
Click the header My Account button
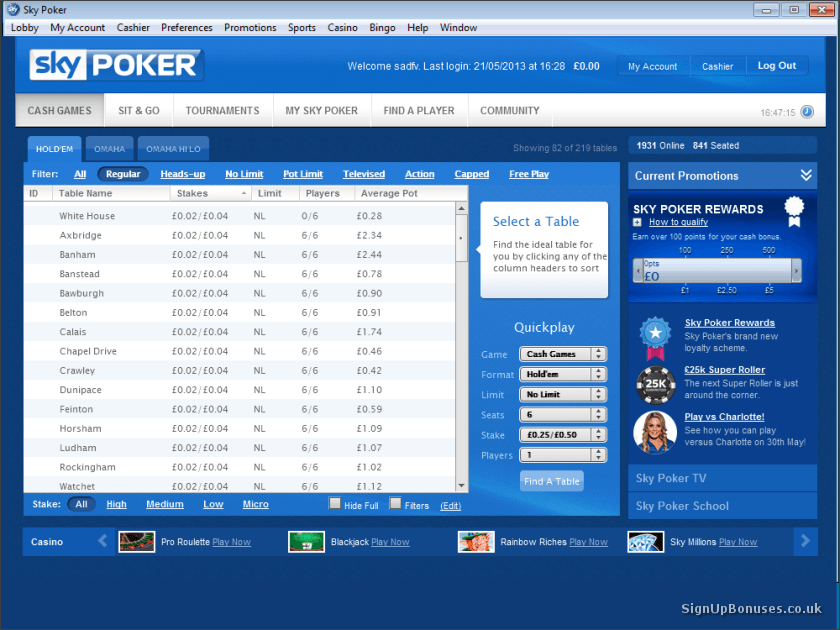[x=652, y=66]
